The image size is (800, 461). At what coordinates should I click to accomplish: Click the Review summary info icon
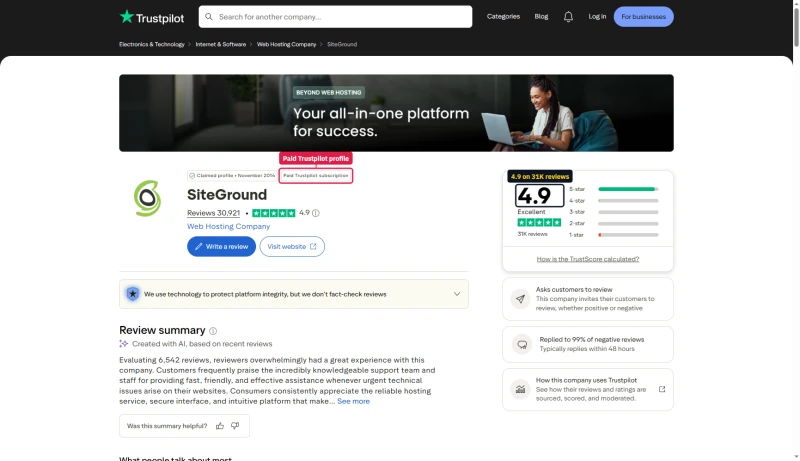[x=213, y=331]
